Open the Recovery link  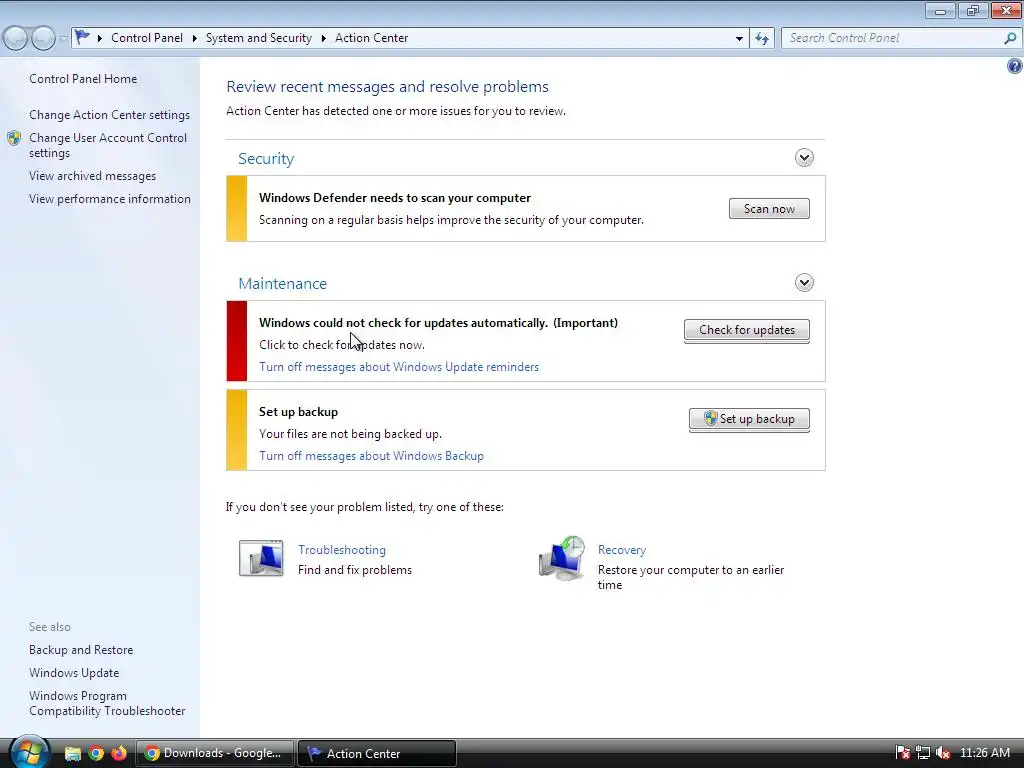pos(622,550)
